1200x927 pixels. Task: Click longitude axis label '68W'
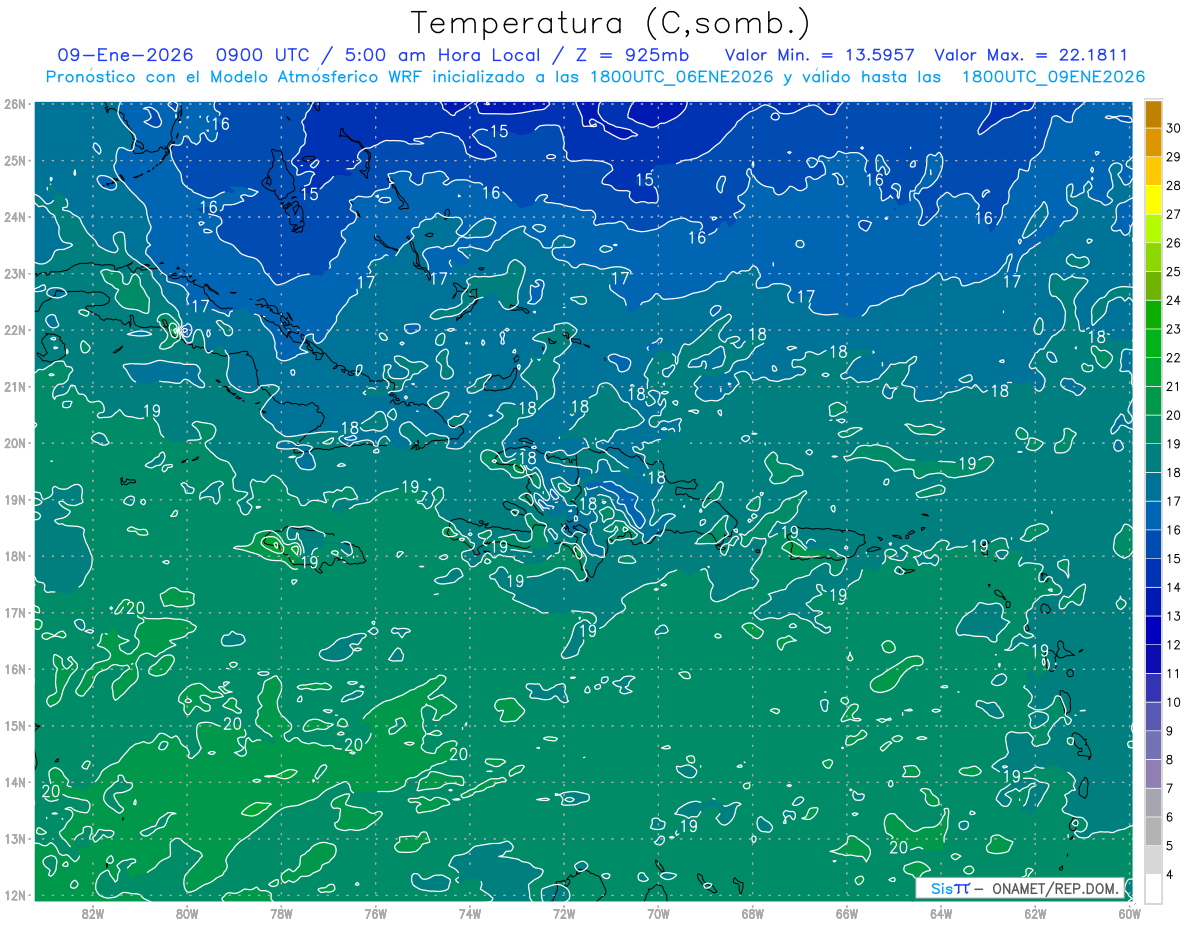tap(753, 914)
